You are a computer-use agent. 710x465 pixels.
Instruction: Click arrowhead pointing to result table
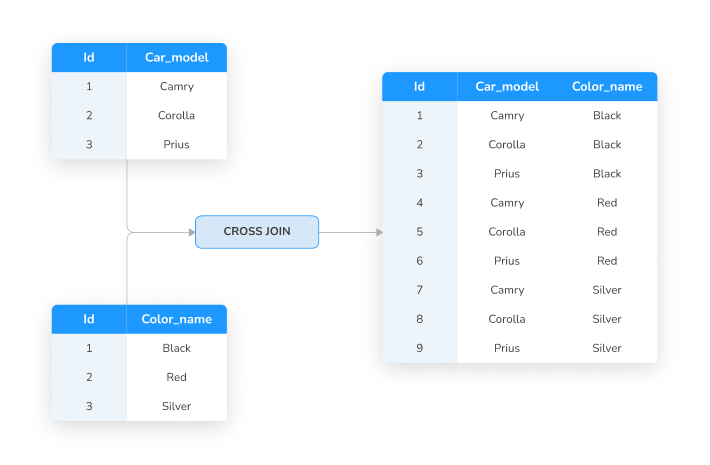coord(379,232)
